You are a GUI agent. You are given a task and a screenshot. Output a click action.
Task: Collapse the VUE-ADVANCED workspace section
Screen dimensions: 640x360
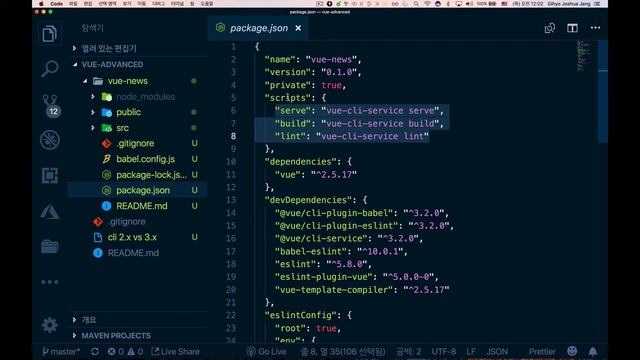138,64
